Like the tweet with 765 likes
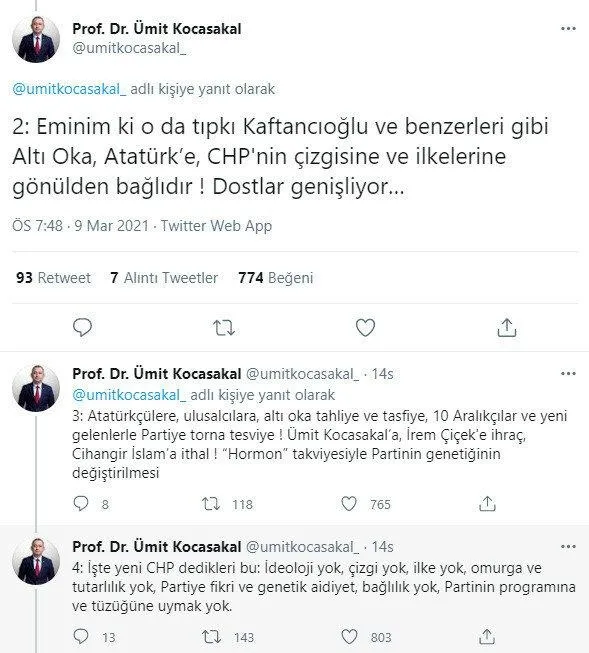The image size is (589, 653). pos(349,504)
